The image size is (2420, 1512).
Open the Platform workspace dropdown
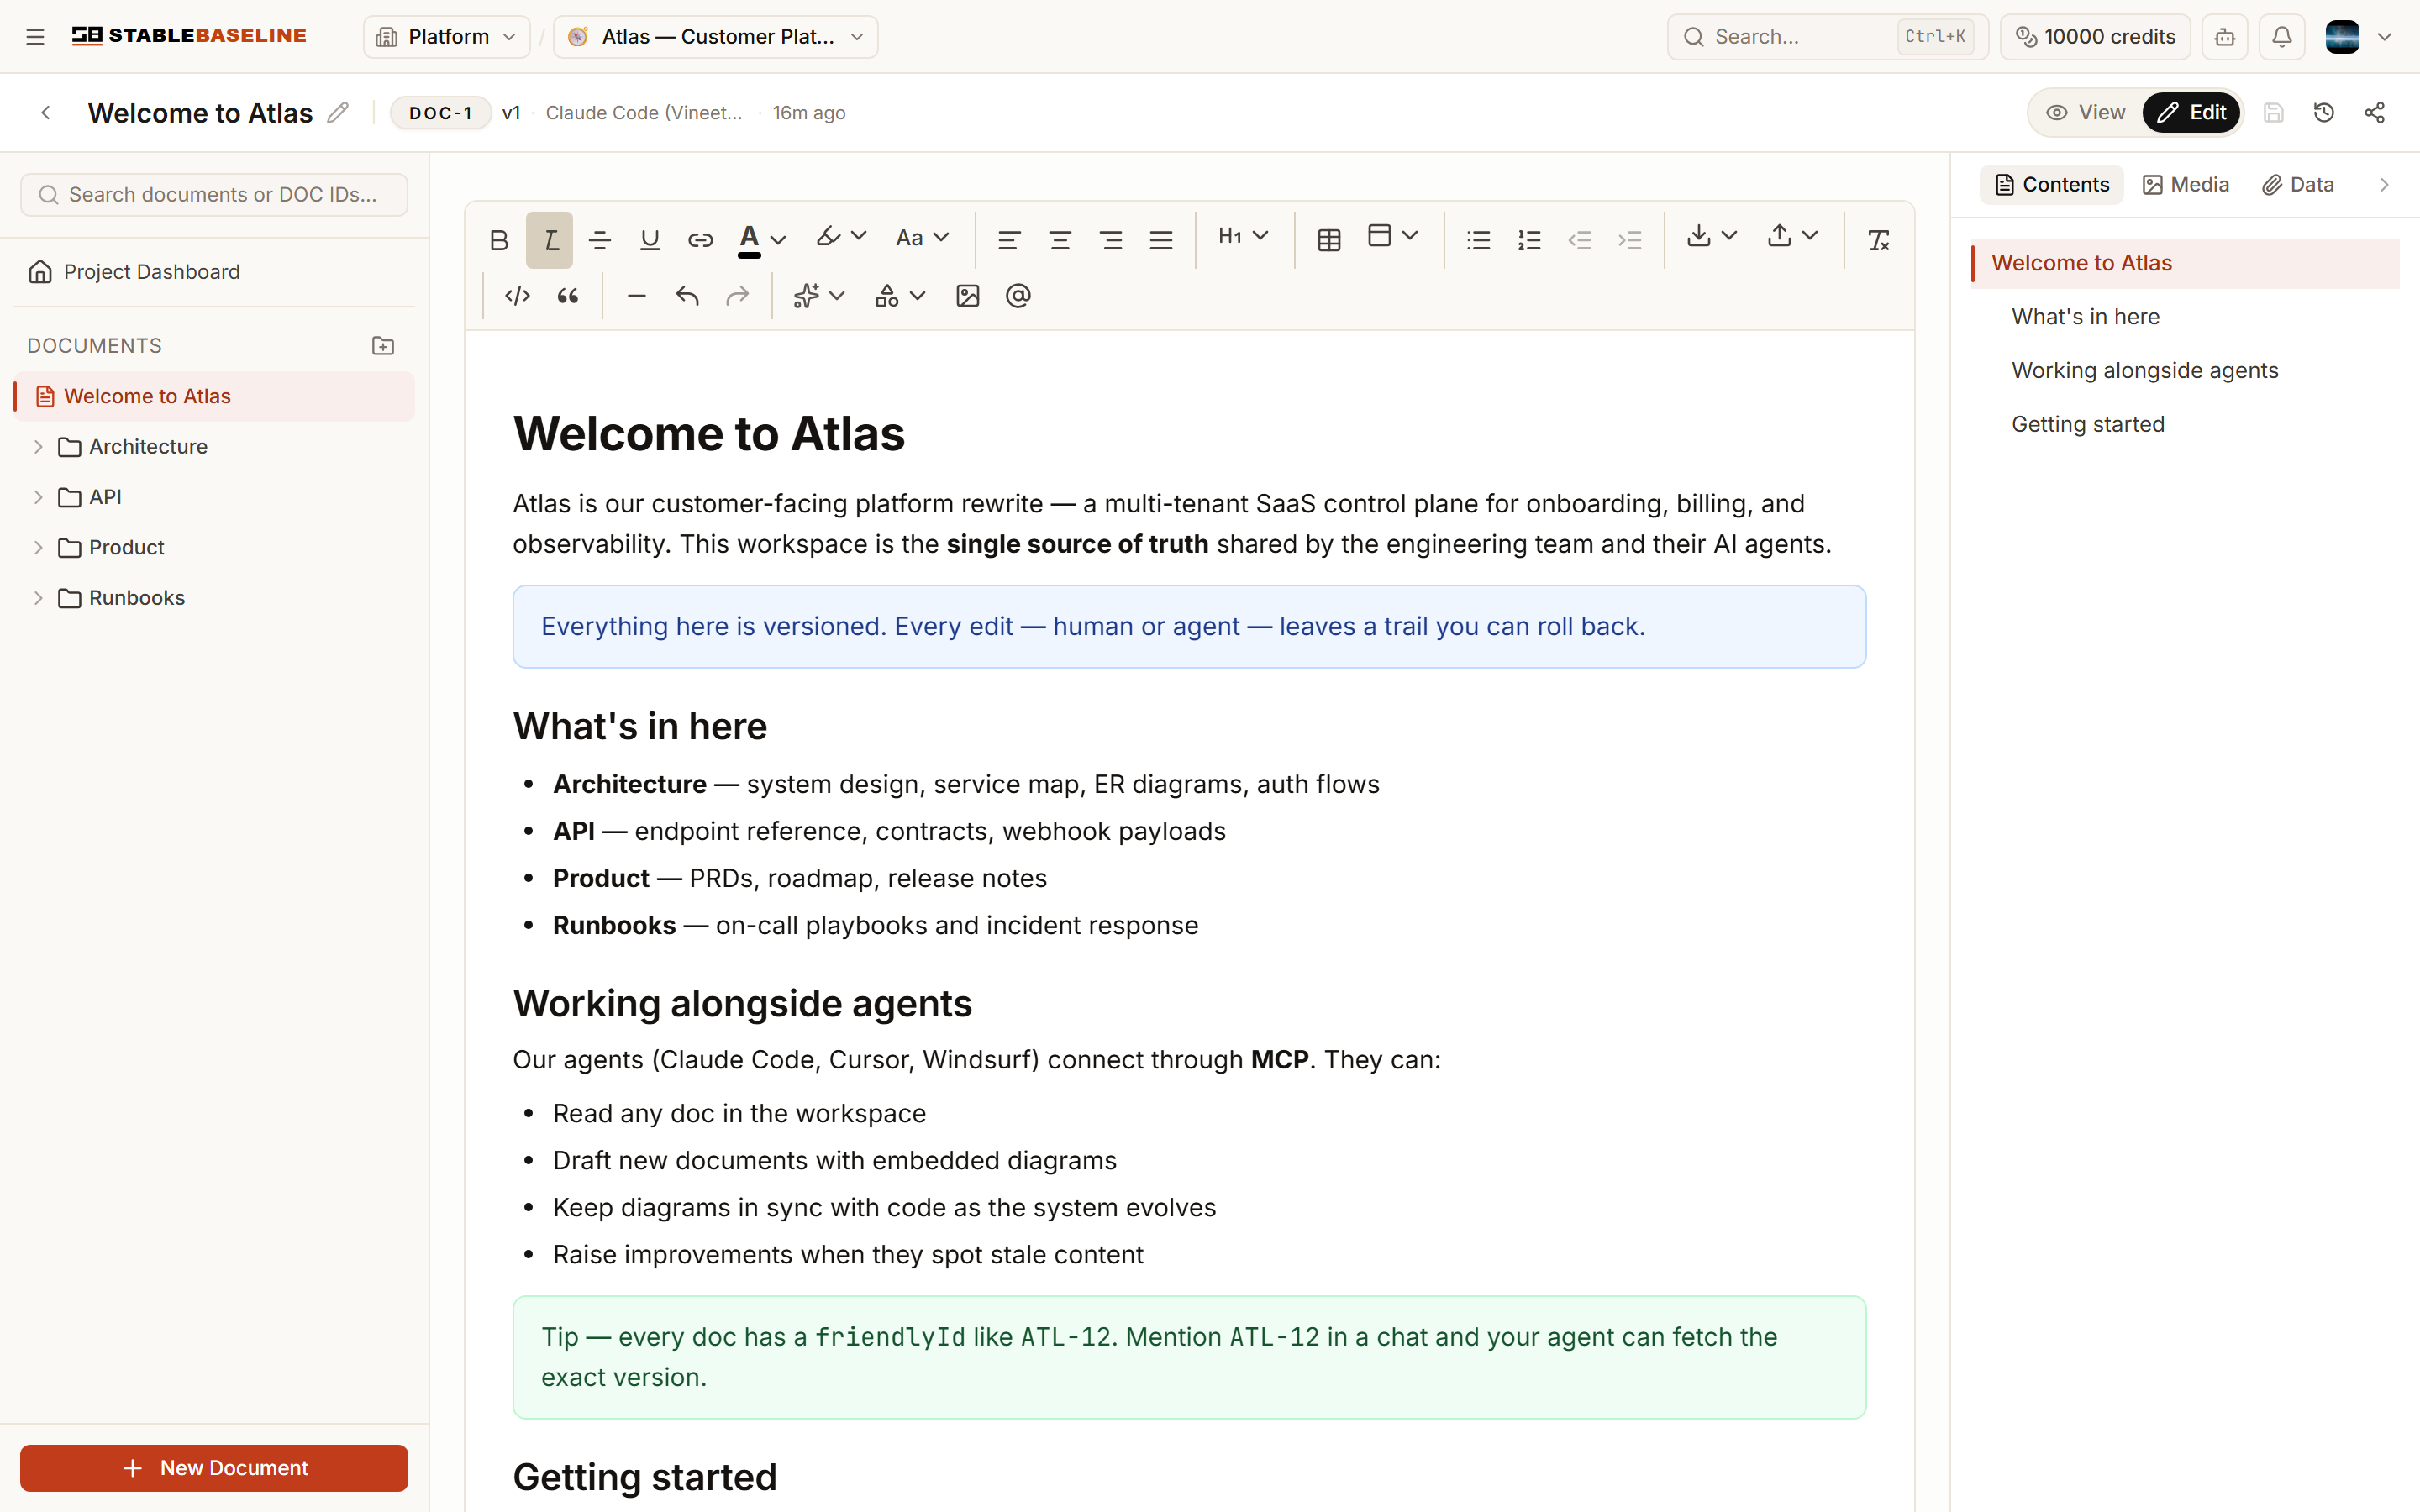point(447,37)
